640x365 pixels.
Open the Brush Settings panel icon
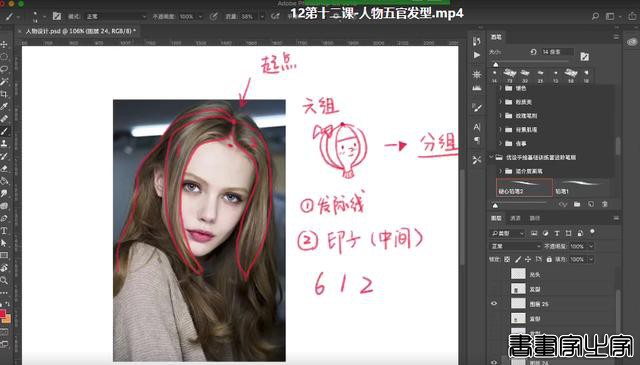click(x=476, y=107)
